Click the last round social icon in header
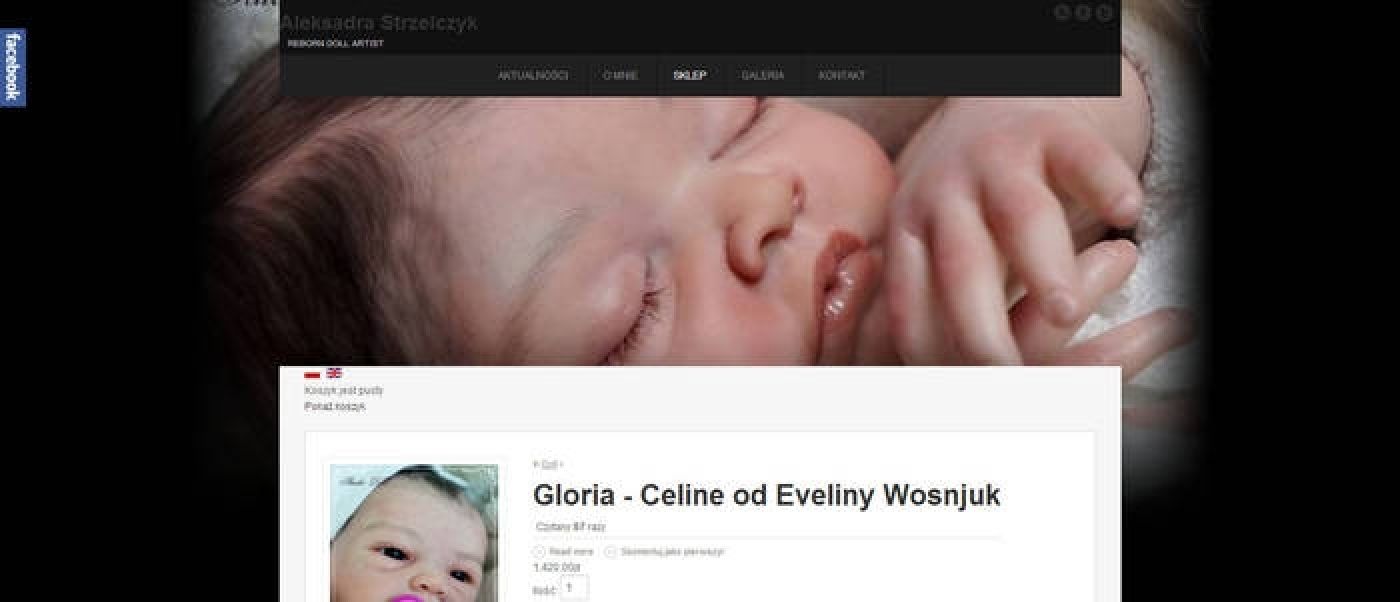This screenshot has width=1400, height=602. pyautogui.click(x=1104, y=13)
